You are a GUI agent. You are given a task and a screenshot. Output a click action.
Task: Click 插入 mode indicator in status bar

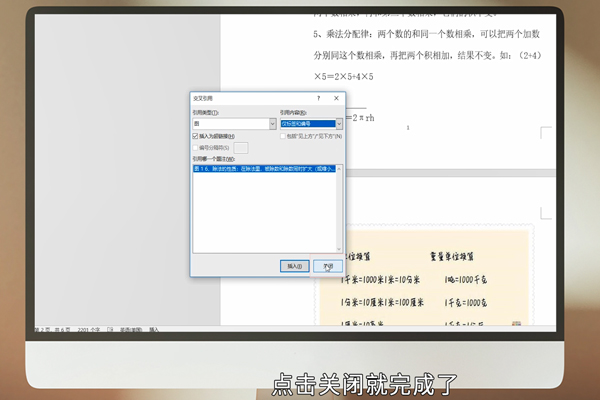(154, 330)
